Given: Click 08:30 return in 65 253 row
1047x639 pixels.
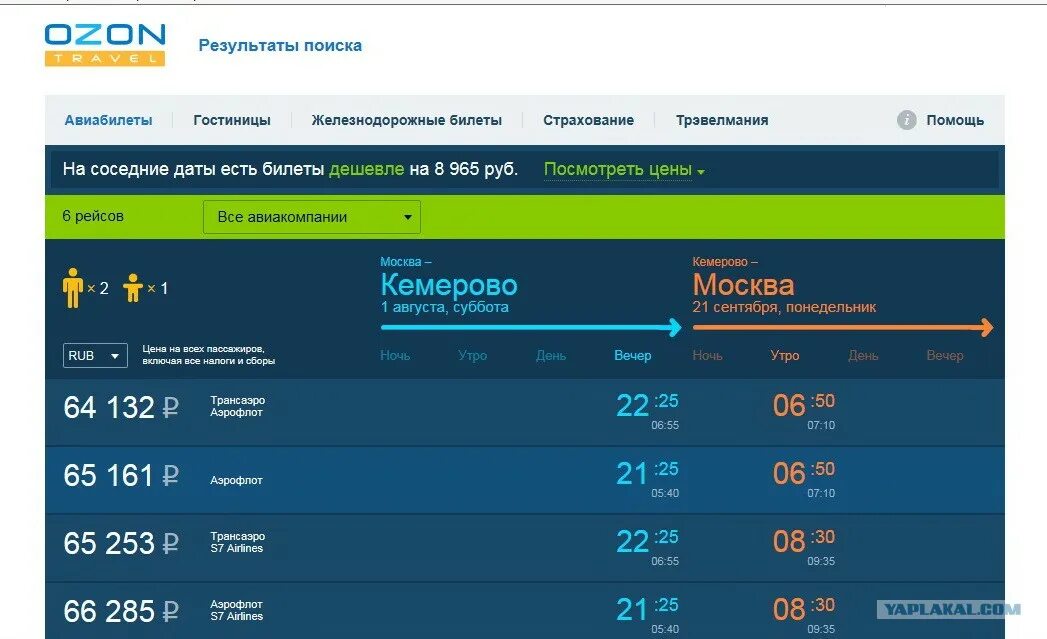Looking at the screenshot, I should (804, 542).
